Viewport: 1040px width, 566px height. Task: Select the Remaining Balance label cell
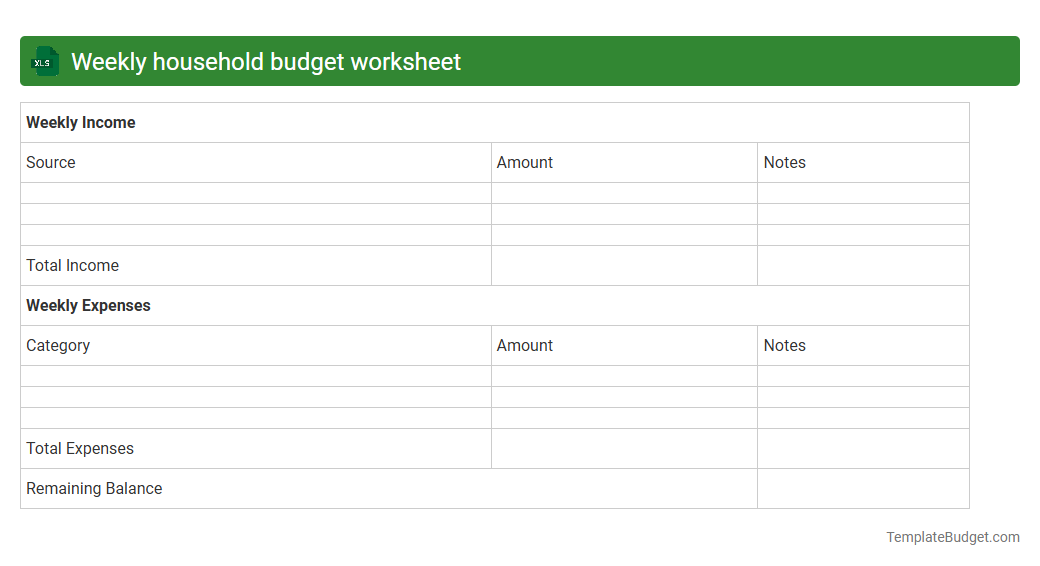[x=389, y=488]
